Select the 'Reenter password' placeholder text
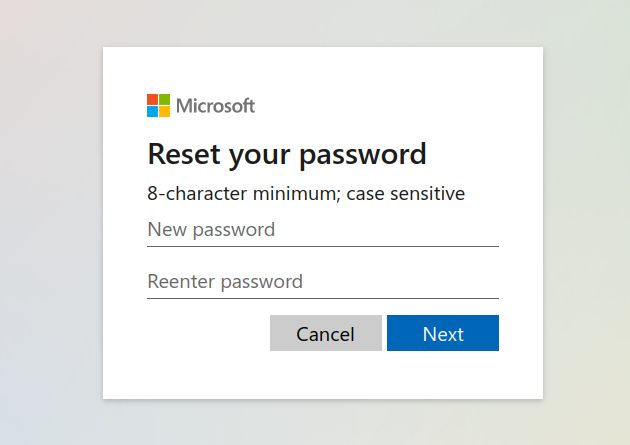This screenshot has height=445, width=630. pyautogui.click(x=225, y=282)
